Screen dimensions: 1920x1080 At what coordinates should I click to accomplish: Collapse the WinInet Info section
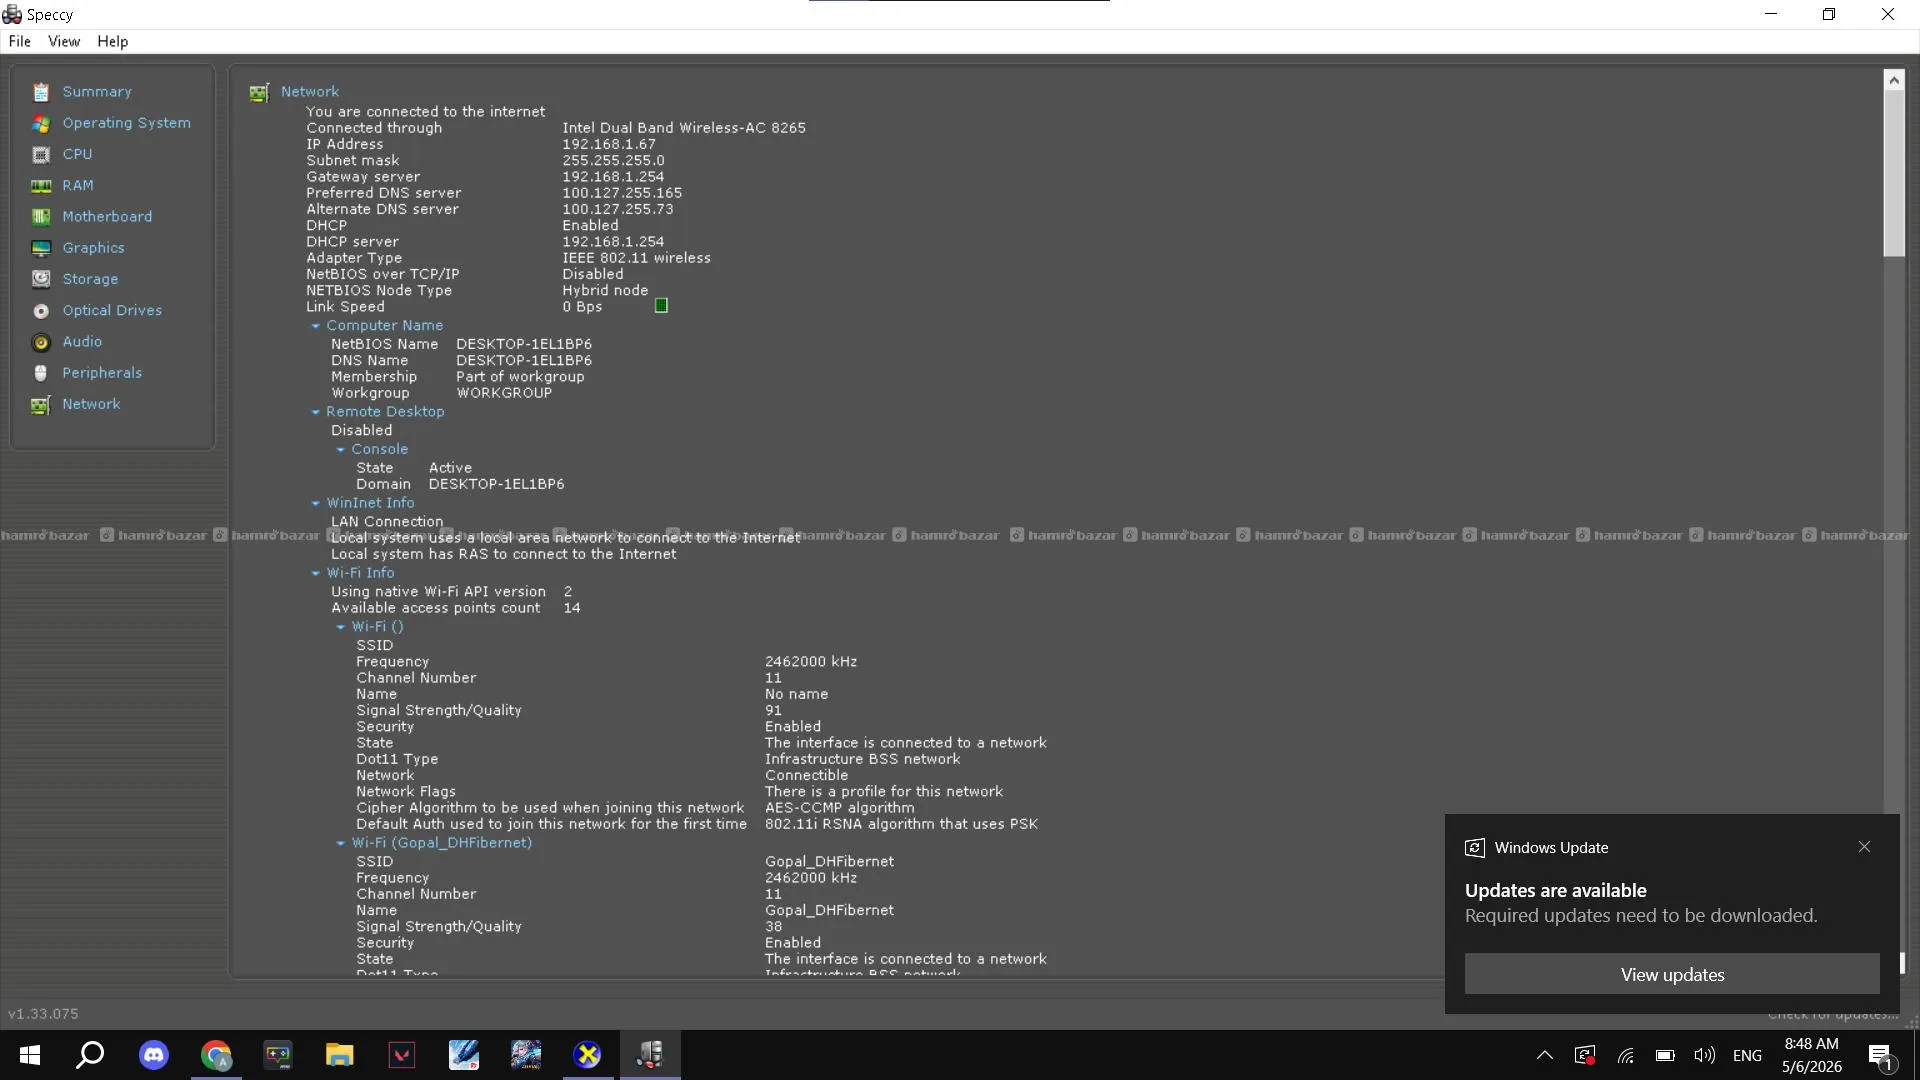316,504
